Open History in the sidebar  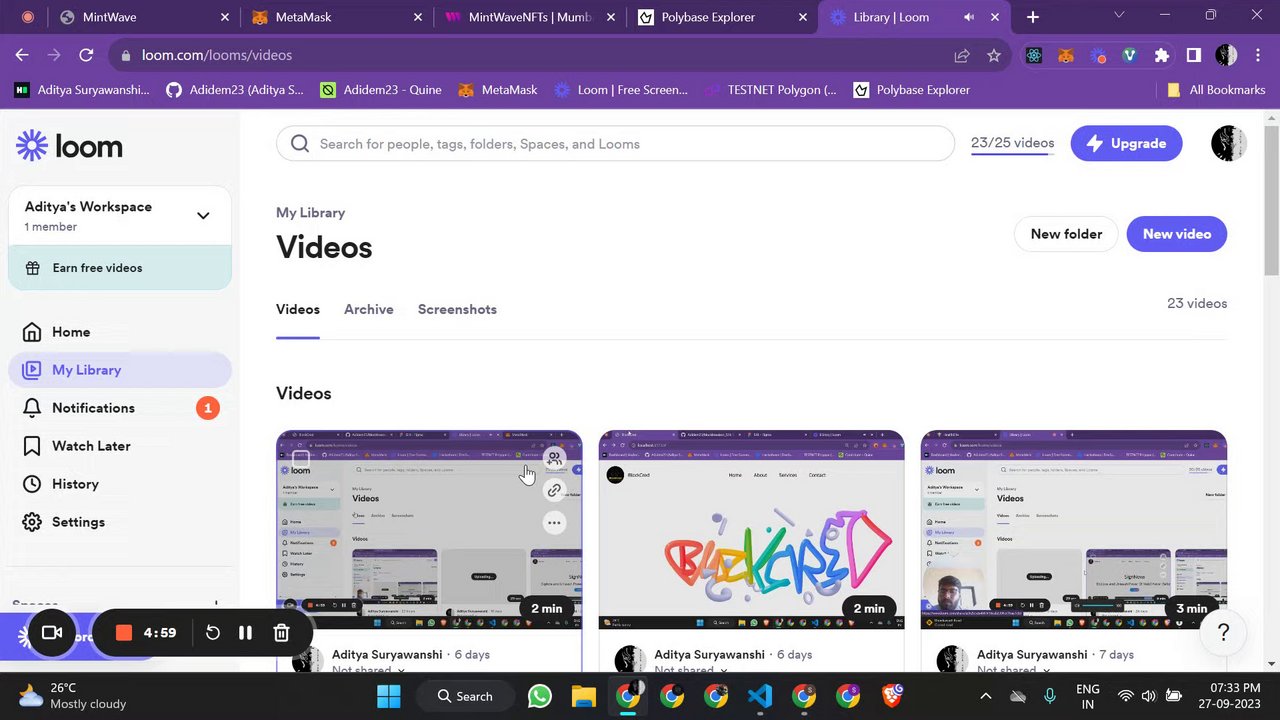point(120,484)
